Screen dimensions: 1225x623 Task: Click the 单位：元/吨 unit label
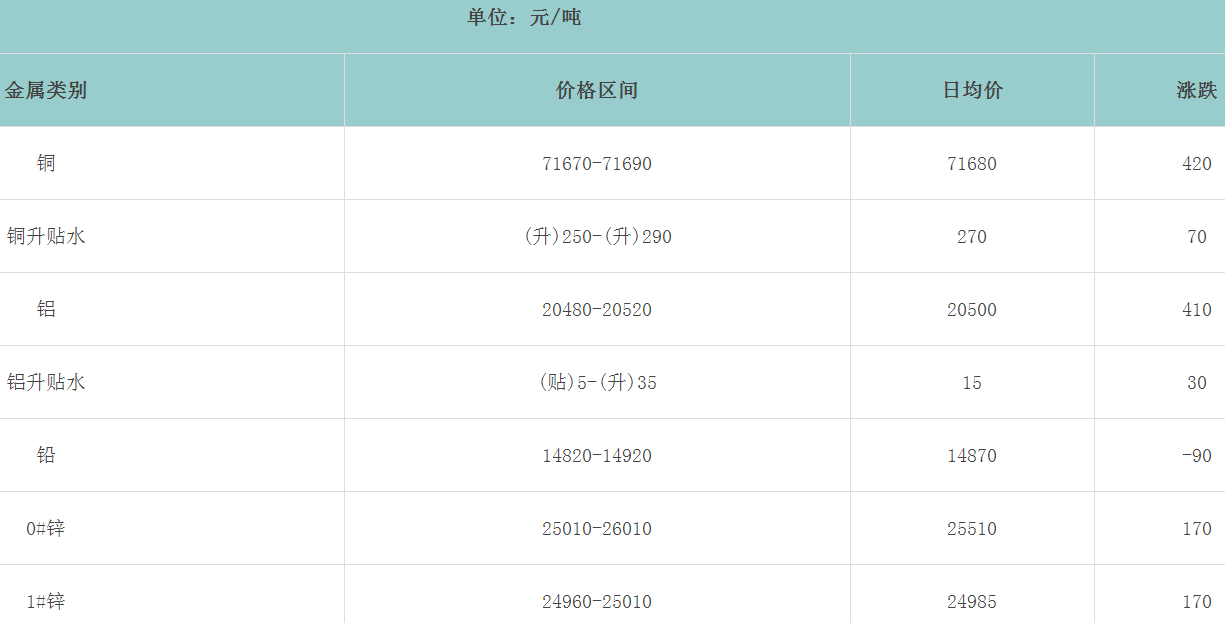point(524,18)
